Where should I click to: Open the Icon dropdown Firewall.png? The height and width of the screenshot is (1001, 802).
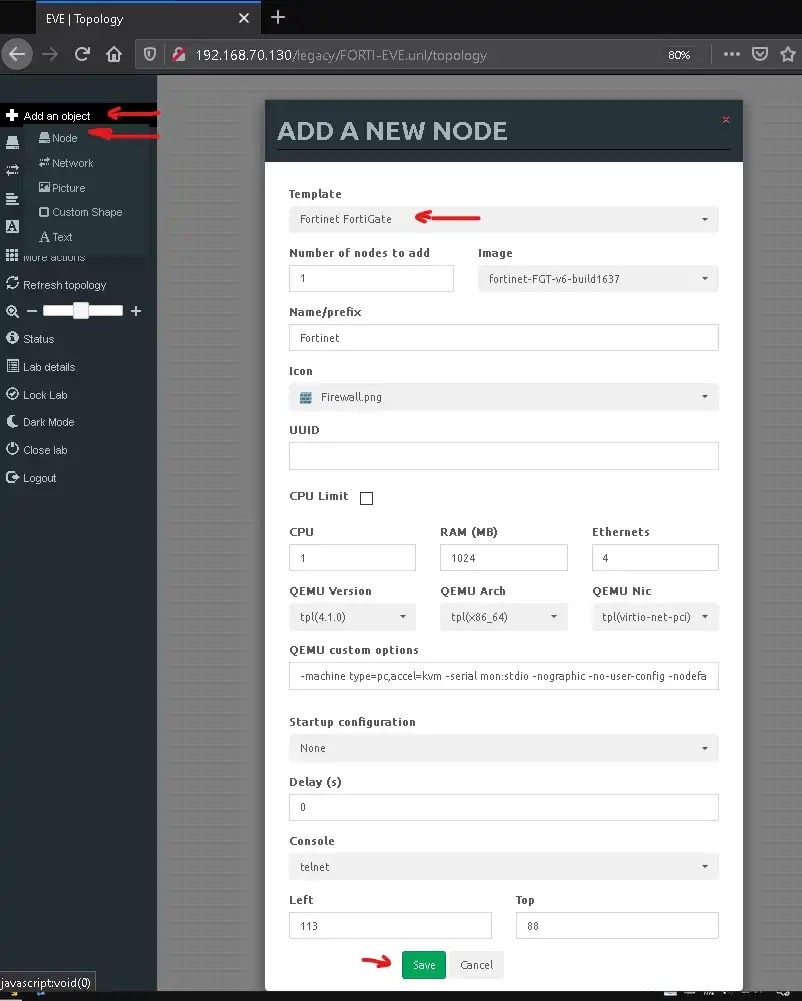pos(504,396)
